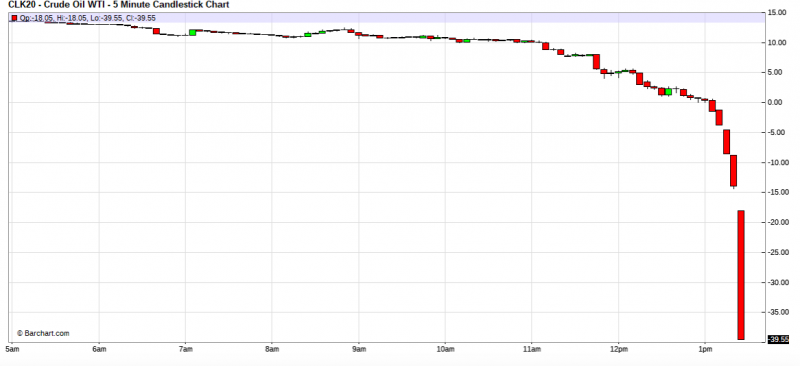Image resolution: width=800 pixels, height=366 pixels.
Task: Open the Barchart.com copyright link
Action: click(43, 333)
